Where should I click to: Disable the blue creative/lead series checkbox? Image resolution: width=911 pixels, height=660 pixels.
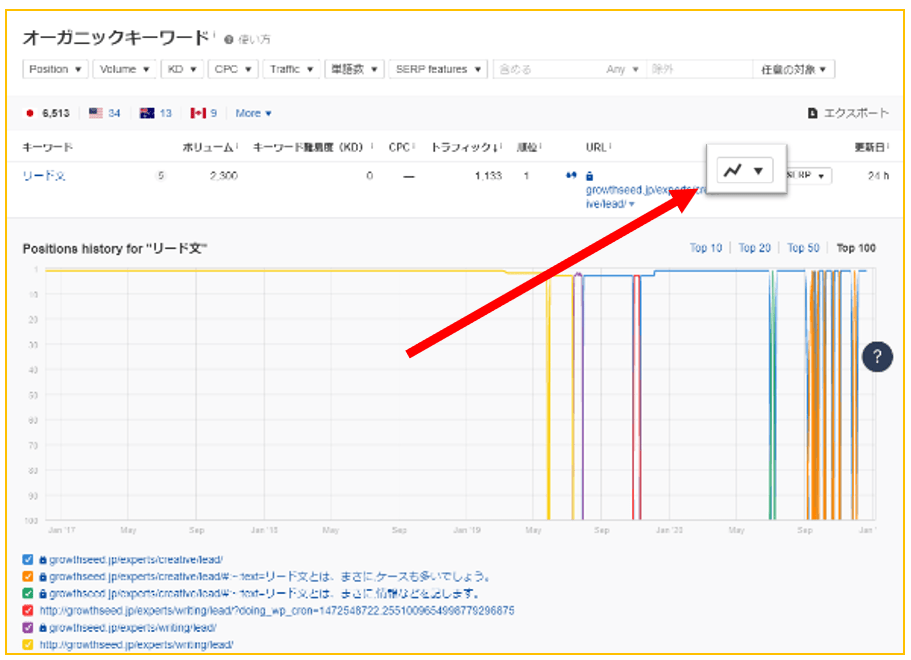pos(27,558)
